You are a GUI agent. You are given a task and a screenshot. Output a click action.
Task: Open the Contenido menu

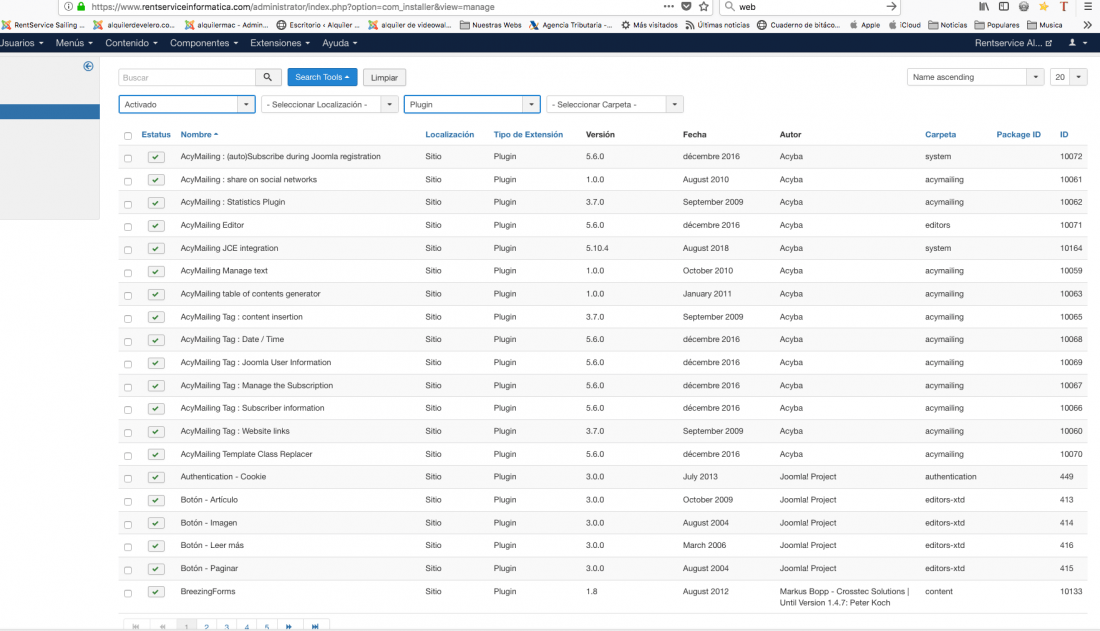coord(131,43)
